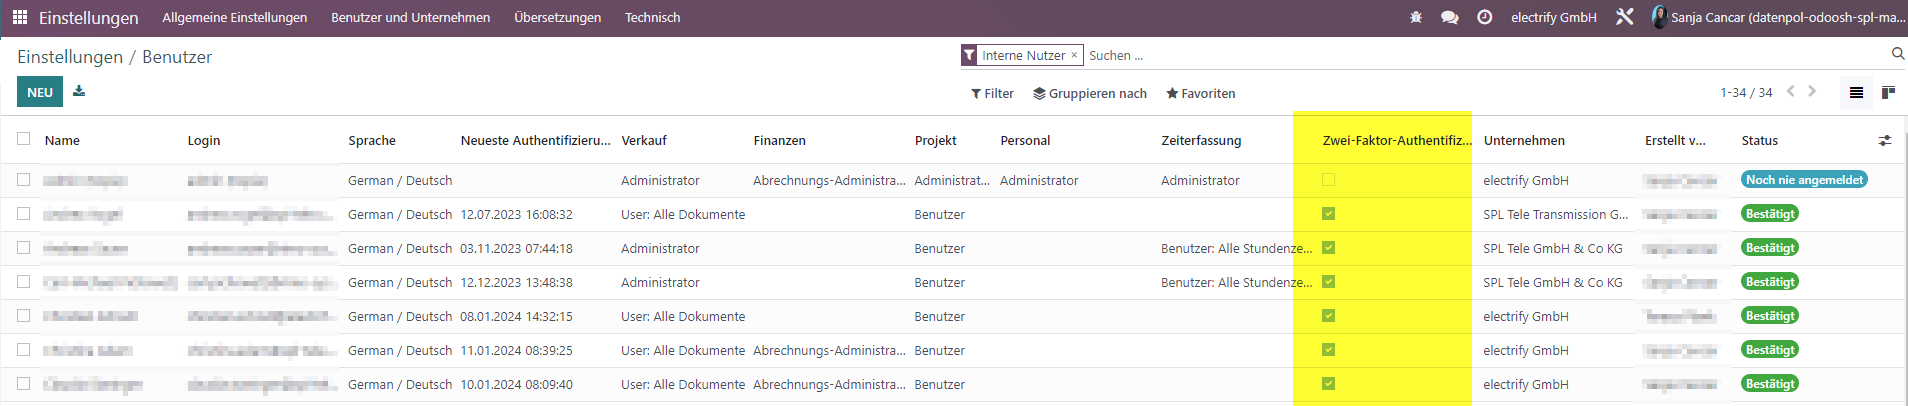Viewport: 1908px width, 406px height.
Task: Click the download export icon
Action: 79,91
